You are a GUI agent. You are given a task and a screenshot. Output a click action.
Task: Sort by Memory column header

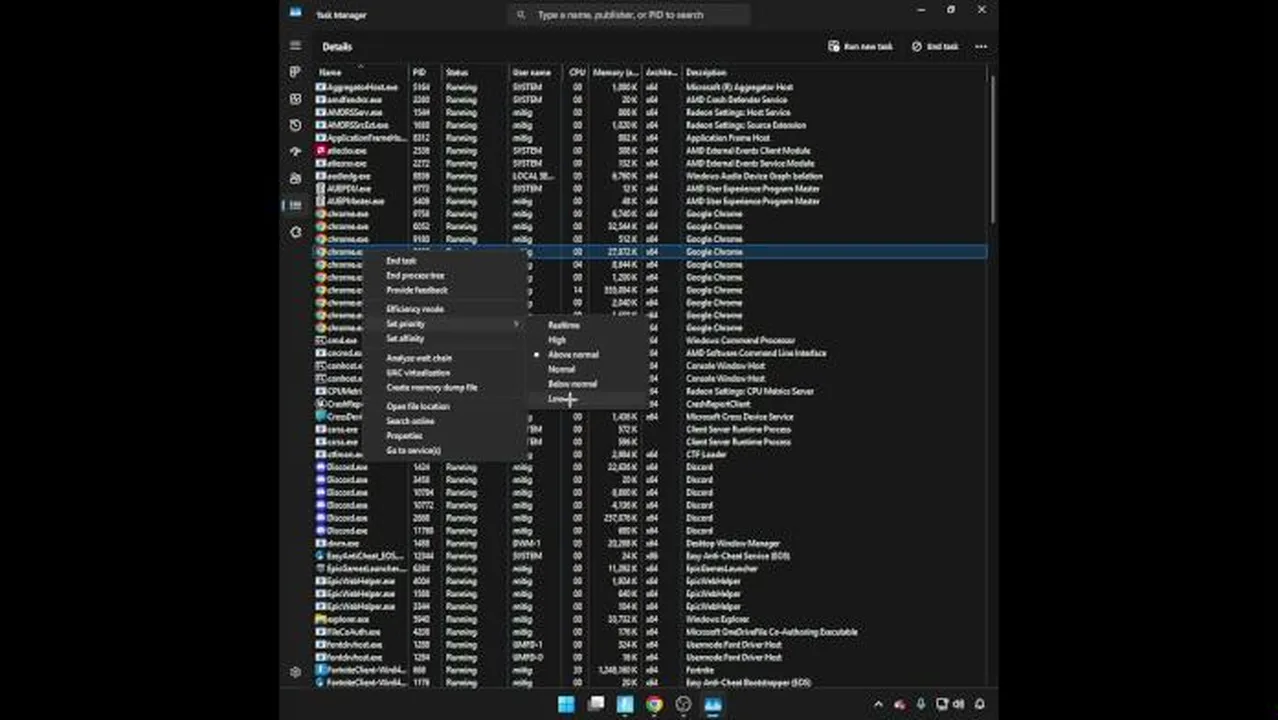(x=615, y=72)
